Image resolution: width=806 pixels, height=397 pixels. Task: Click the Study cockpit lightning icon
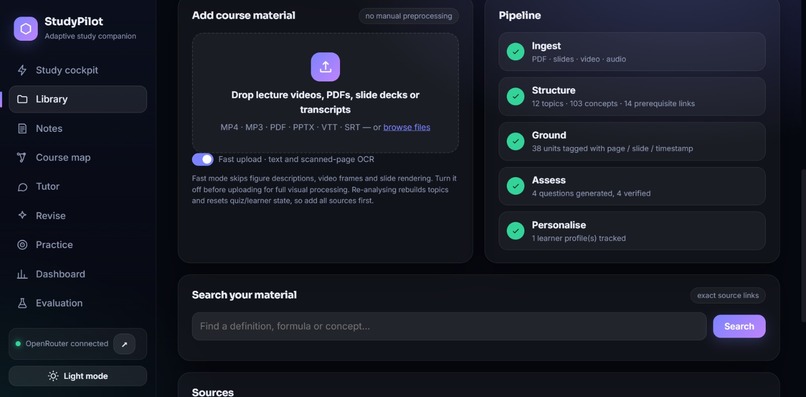[x=22, y=70]
